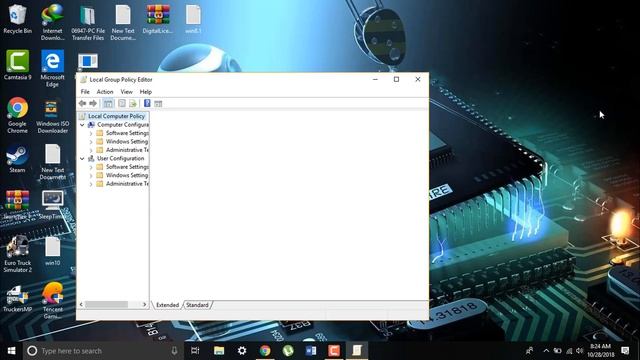Open Task View from taskbar

point(195,351)
